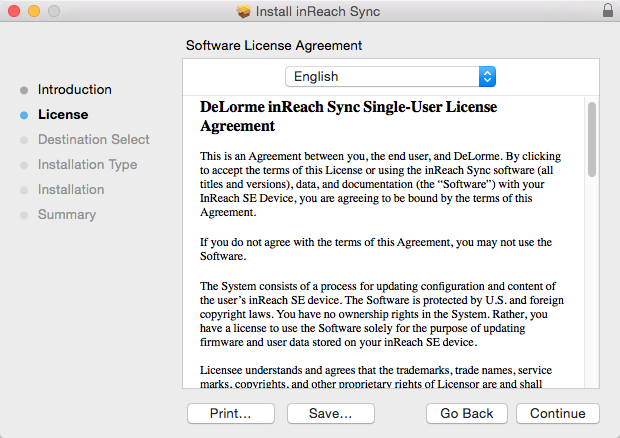Select the Introduction step in sidebar
The height and width of the screenshot is (438, 620).
point(75,89)
